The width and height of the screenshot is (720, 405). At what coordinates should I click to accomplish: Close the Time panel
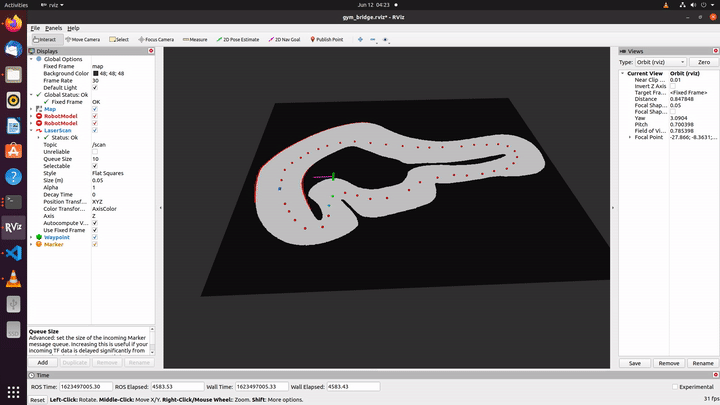coord(715,375)
